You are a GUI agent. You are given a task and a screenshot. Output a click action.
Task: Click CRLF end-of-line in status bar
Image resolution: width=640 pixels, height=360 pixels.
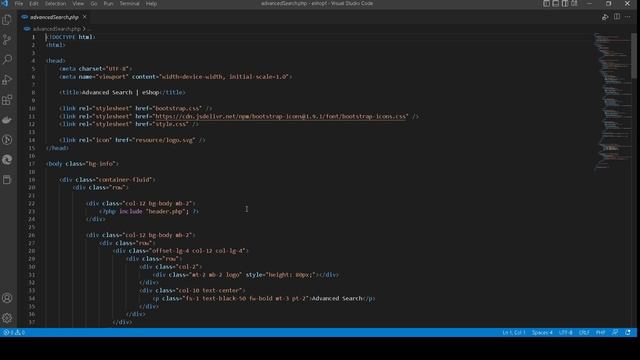584,332
